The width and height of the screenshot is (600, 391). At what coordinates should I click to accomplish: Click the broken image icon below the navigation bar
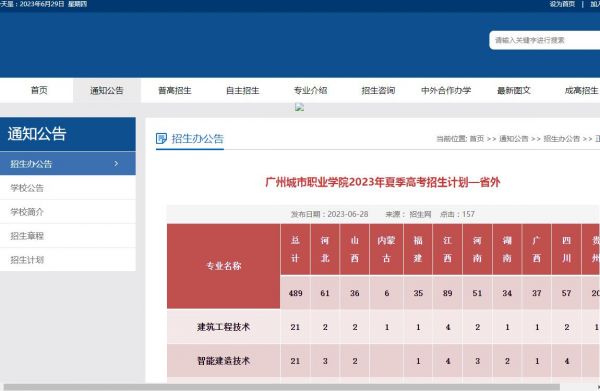coord(299,107)
